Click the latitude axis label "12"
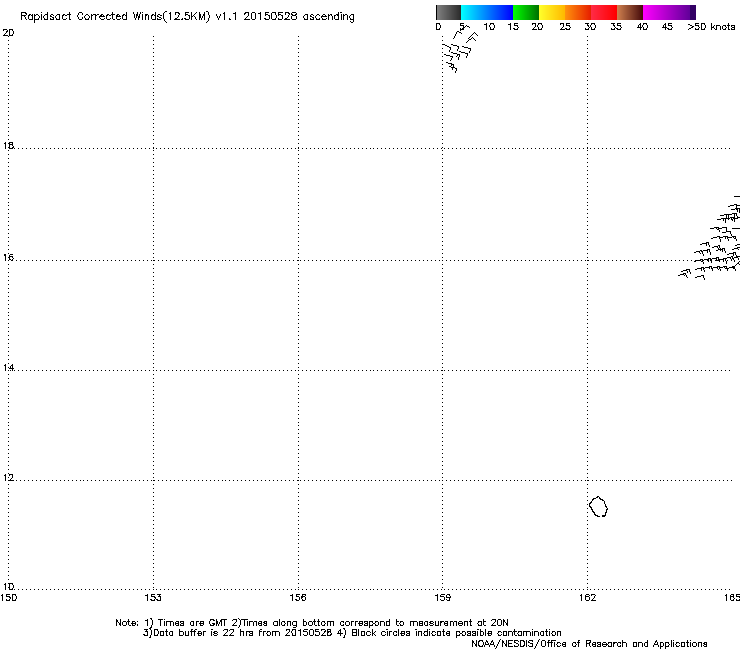 [8, 478]
